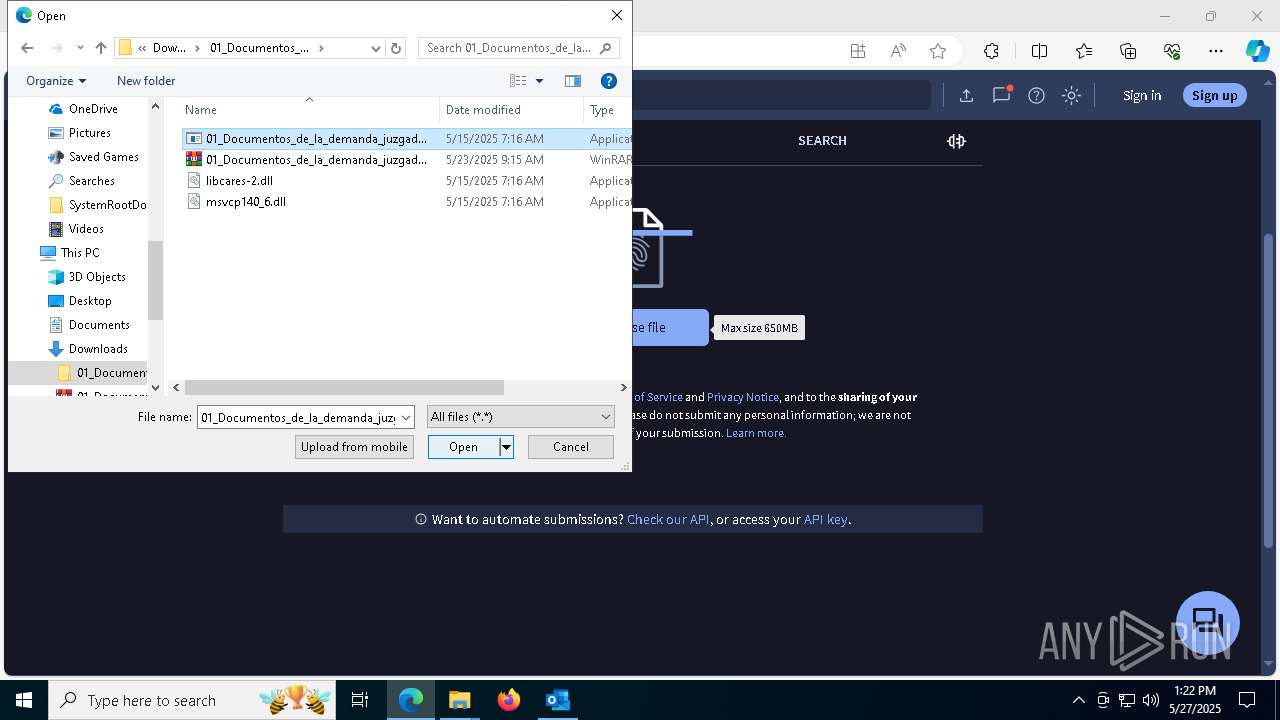
Task: Open the Check our API link
Action: click(x=668, y=519)
